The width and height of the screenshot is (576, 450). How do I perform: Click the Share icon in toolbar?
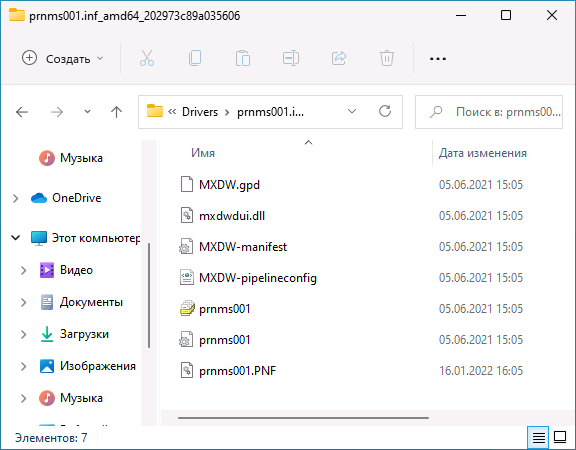pyautogui.click(x=339, y=58)
